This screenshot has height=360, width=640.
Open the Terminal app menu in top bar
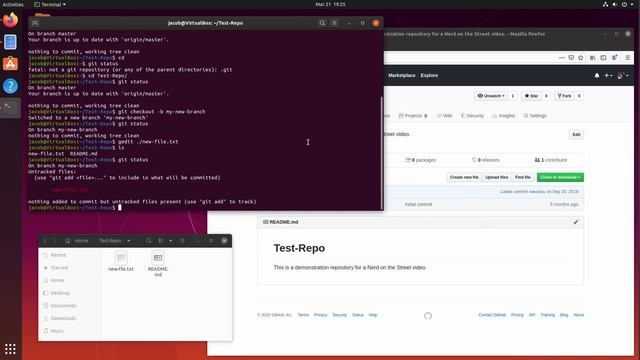pyautogui.click(x=50, y=4)
